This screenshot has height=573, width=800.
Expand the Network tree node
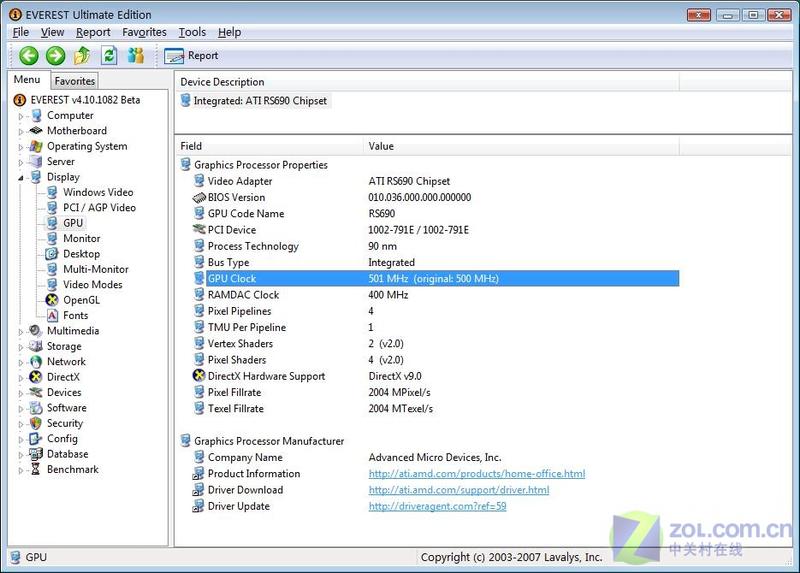[21, 363]
